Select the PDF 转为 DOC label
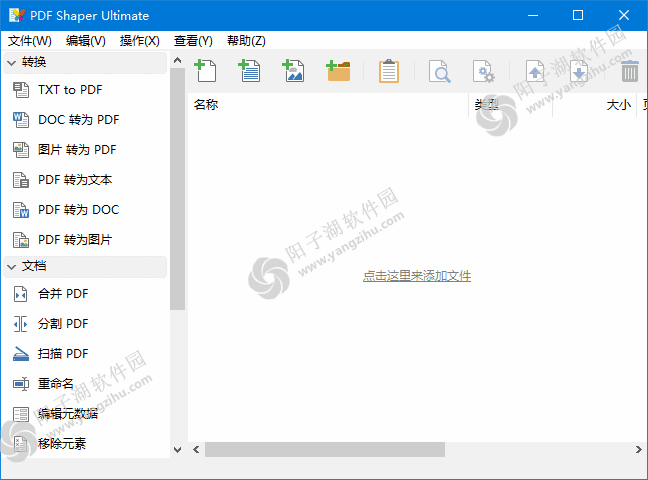The height and width of the screenshot is (480, 648). tap(79, 210)
